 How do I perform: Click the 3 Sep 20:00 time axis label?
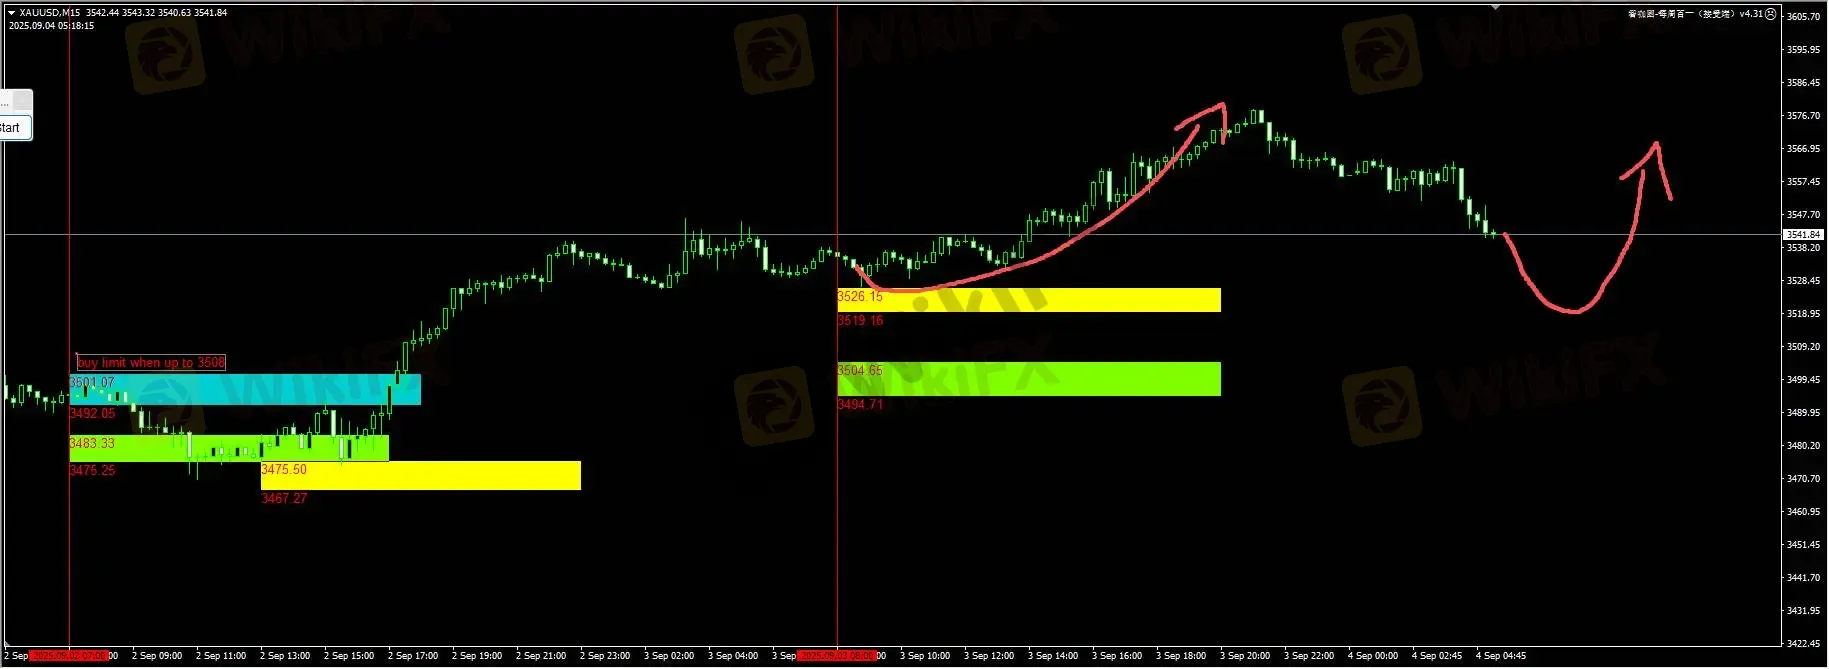pos(1245,656)
